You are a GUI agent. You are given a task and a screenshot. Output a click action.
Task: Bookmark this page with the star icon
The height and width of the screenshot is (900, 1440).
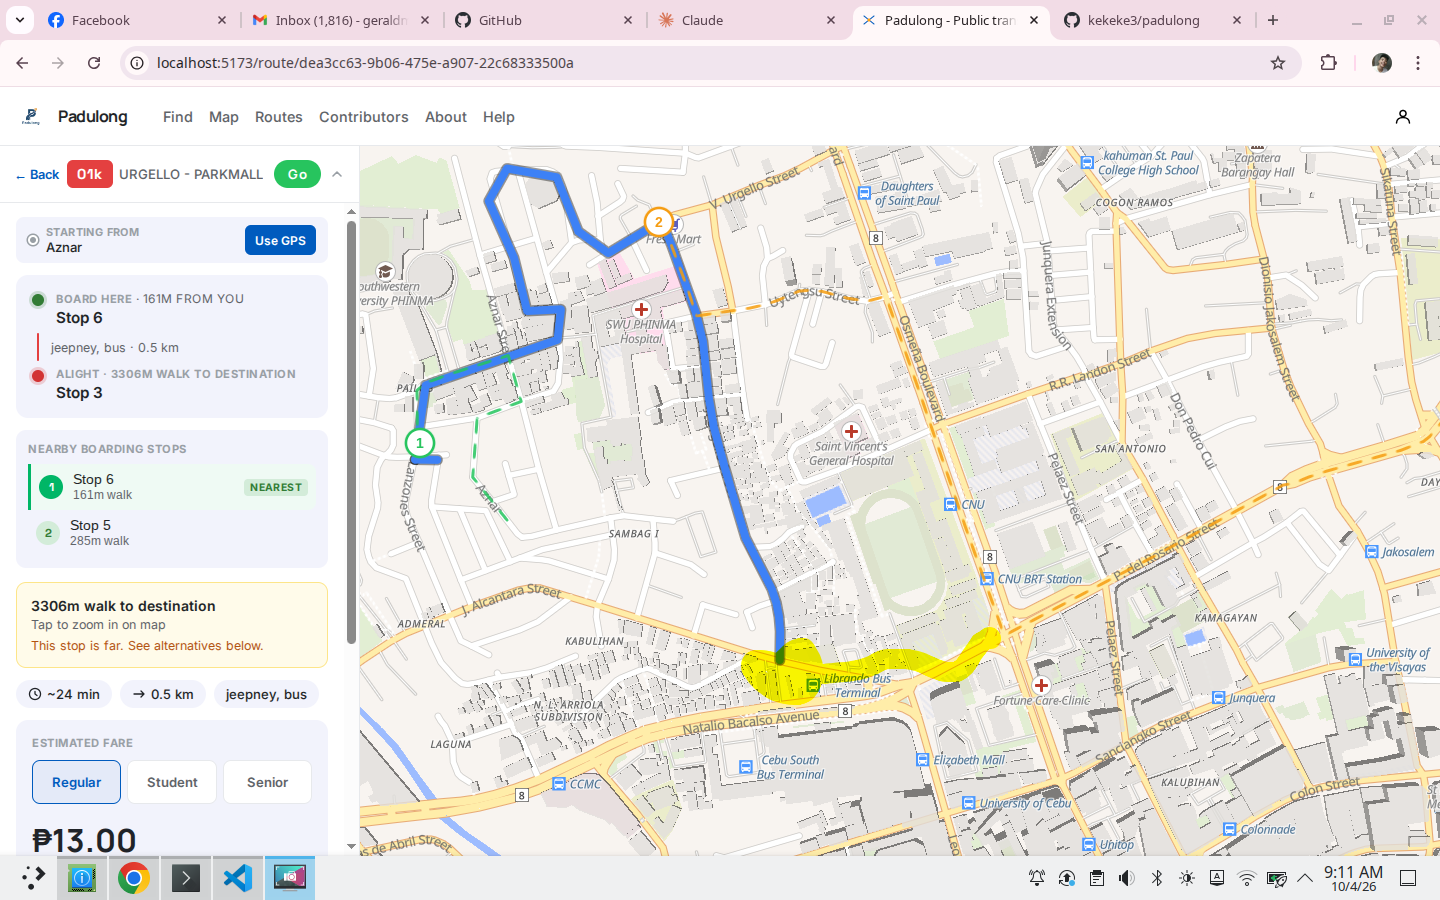pyautogui.click(x=1278, y=63)
